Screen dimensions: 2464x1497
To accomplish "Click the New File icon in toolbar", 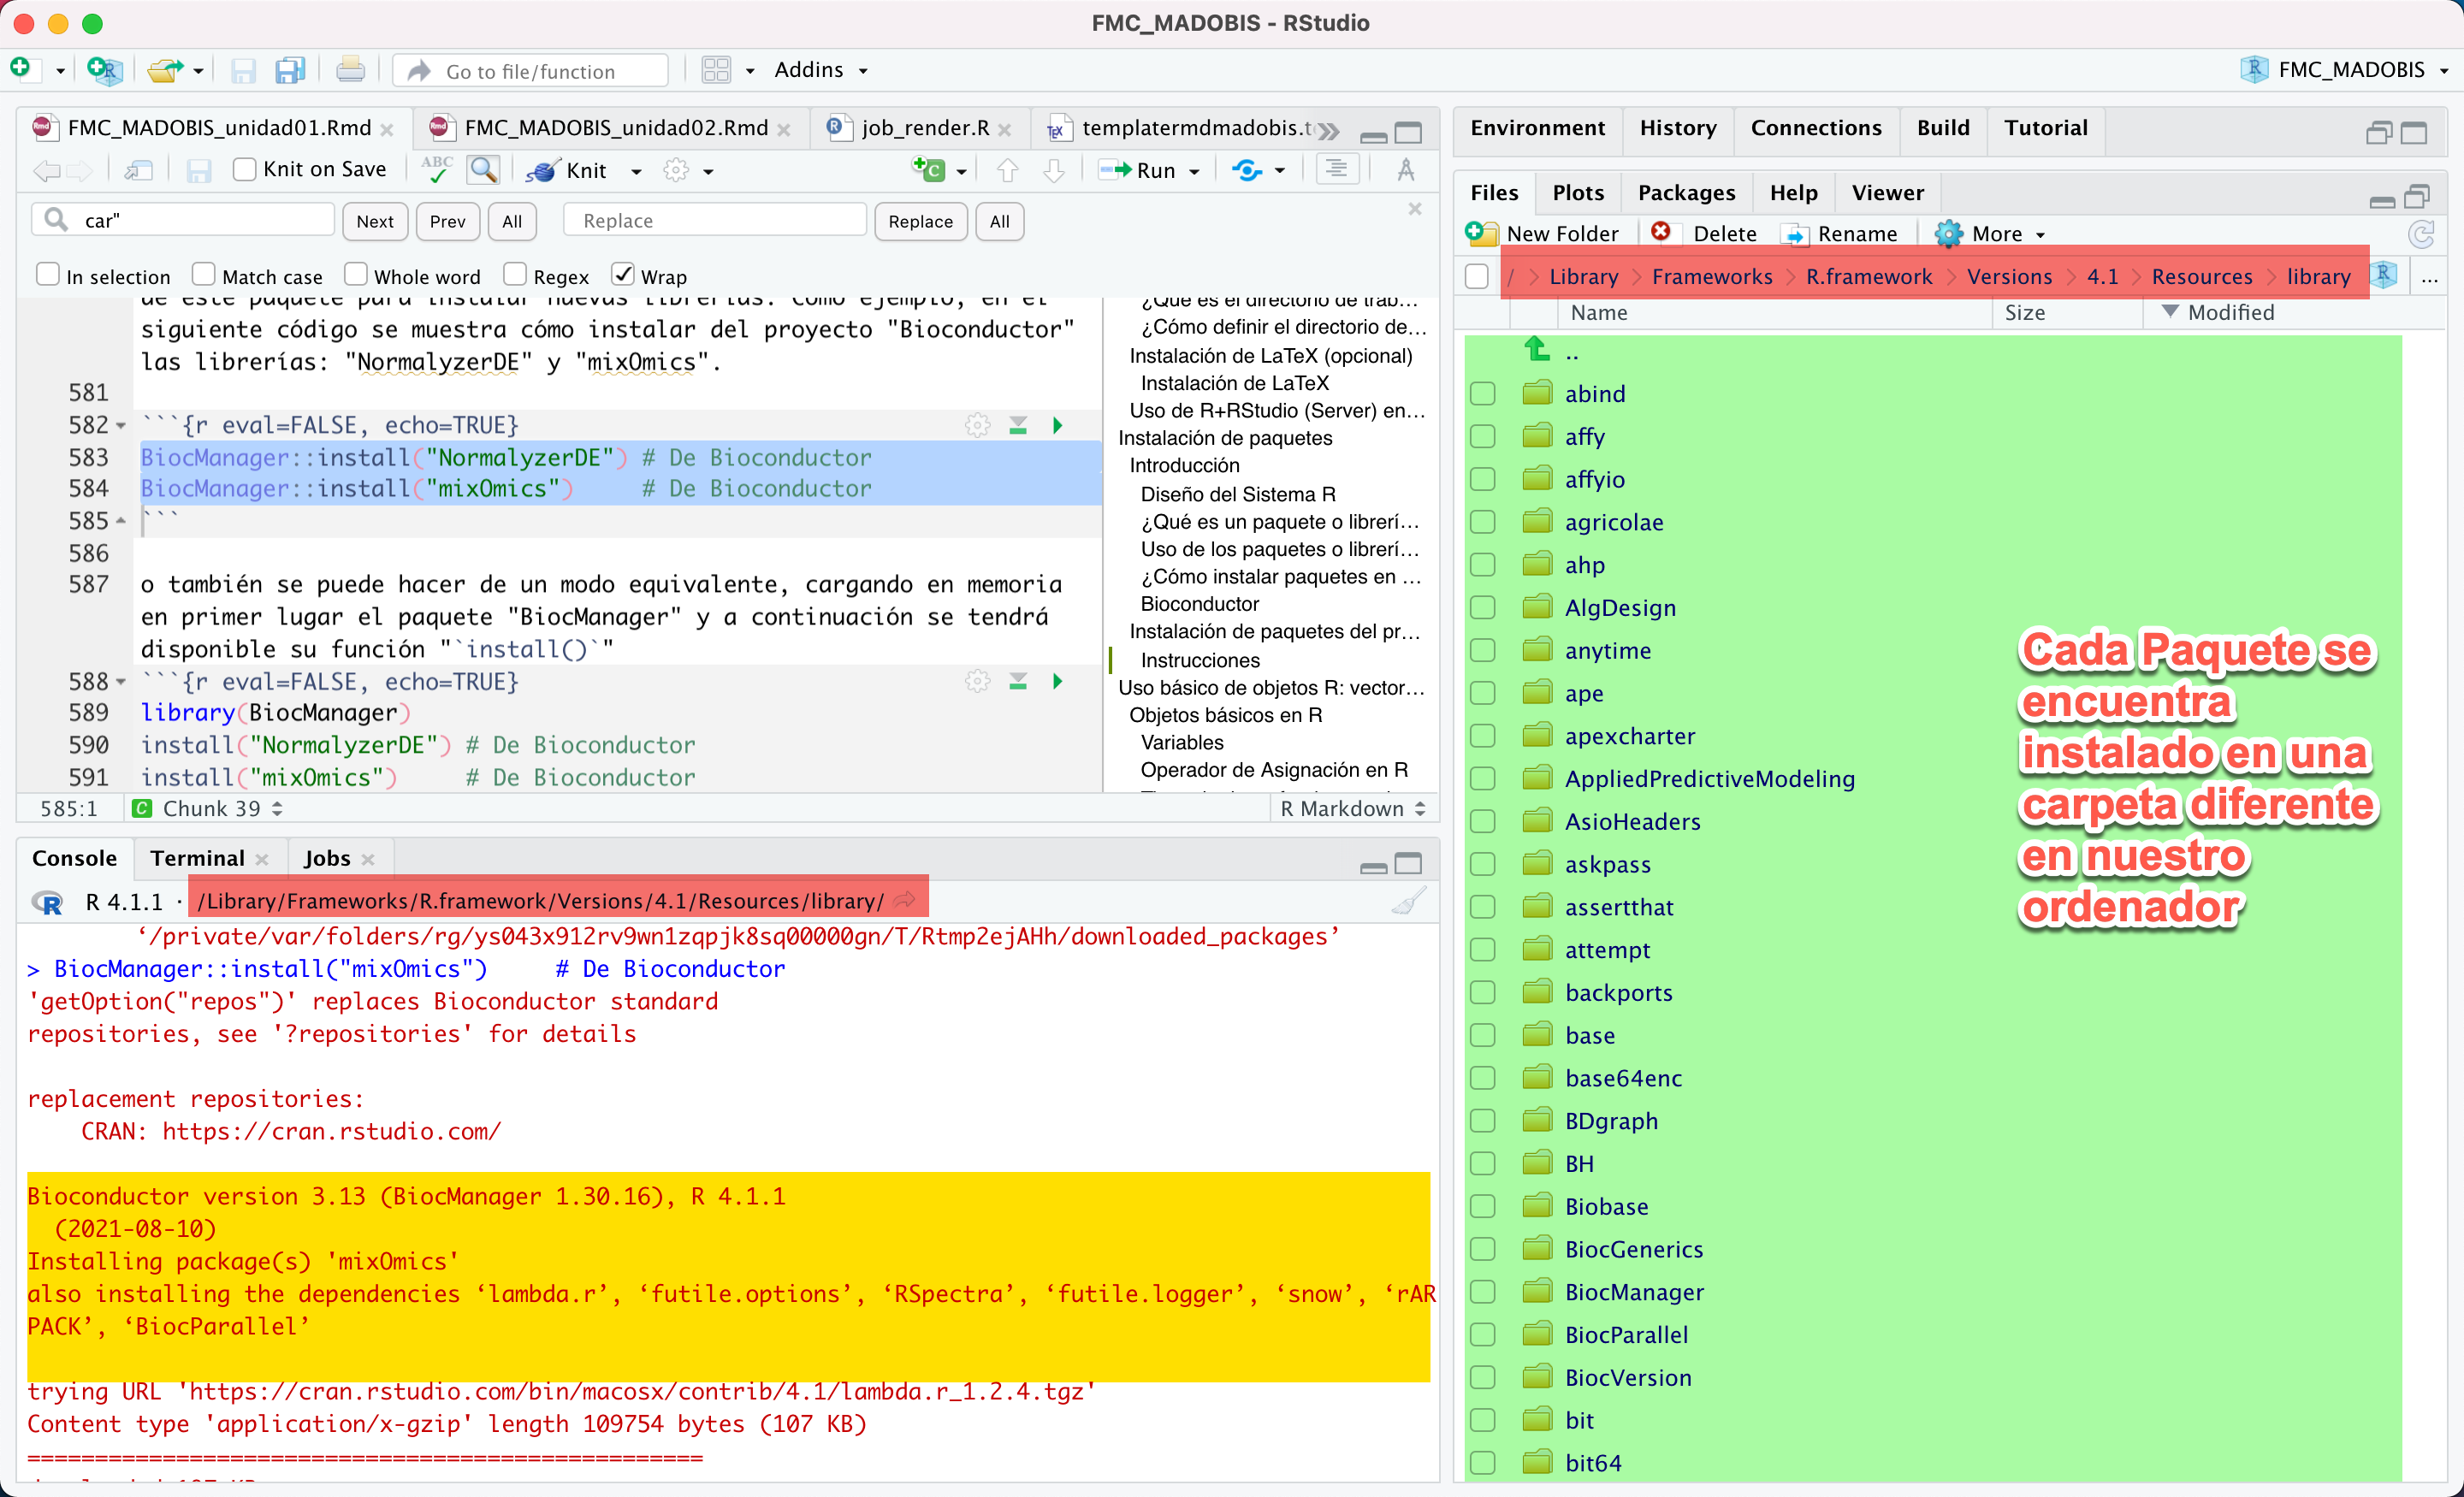I will point(21,69).
